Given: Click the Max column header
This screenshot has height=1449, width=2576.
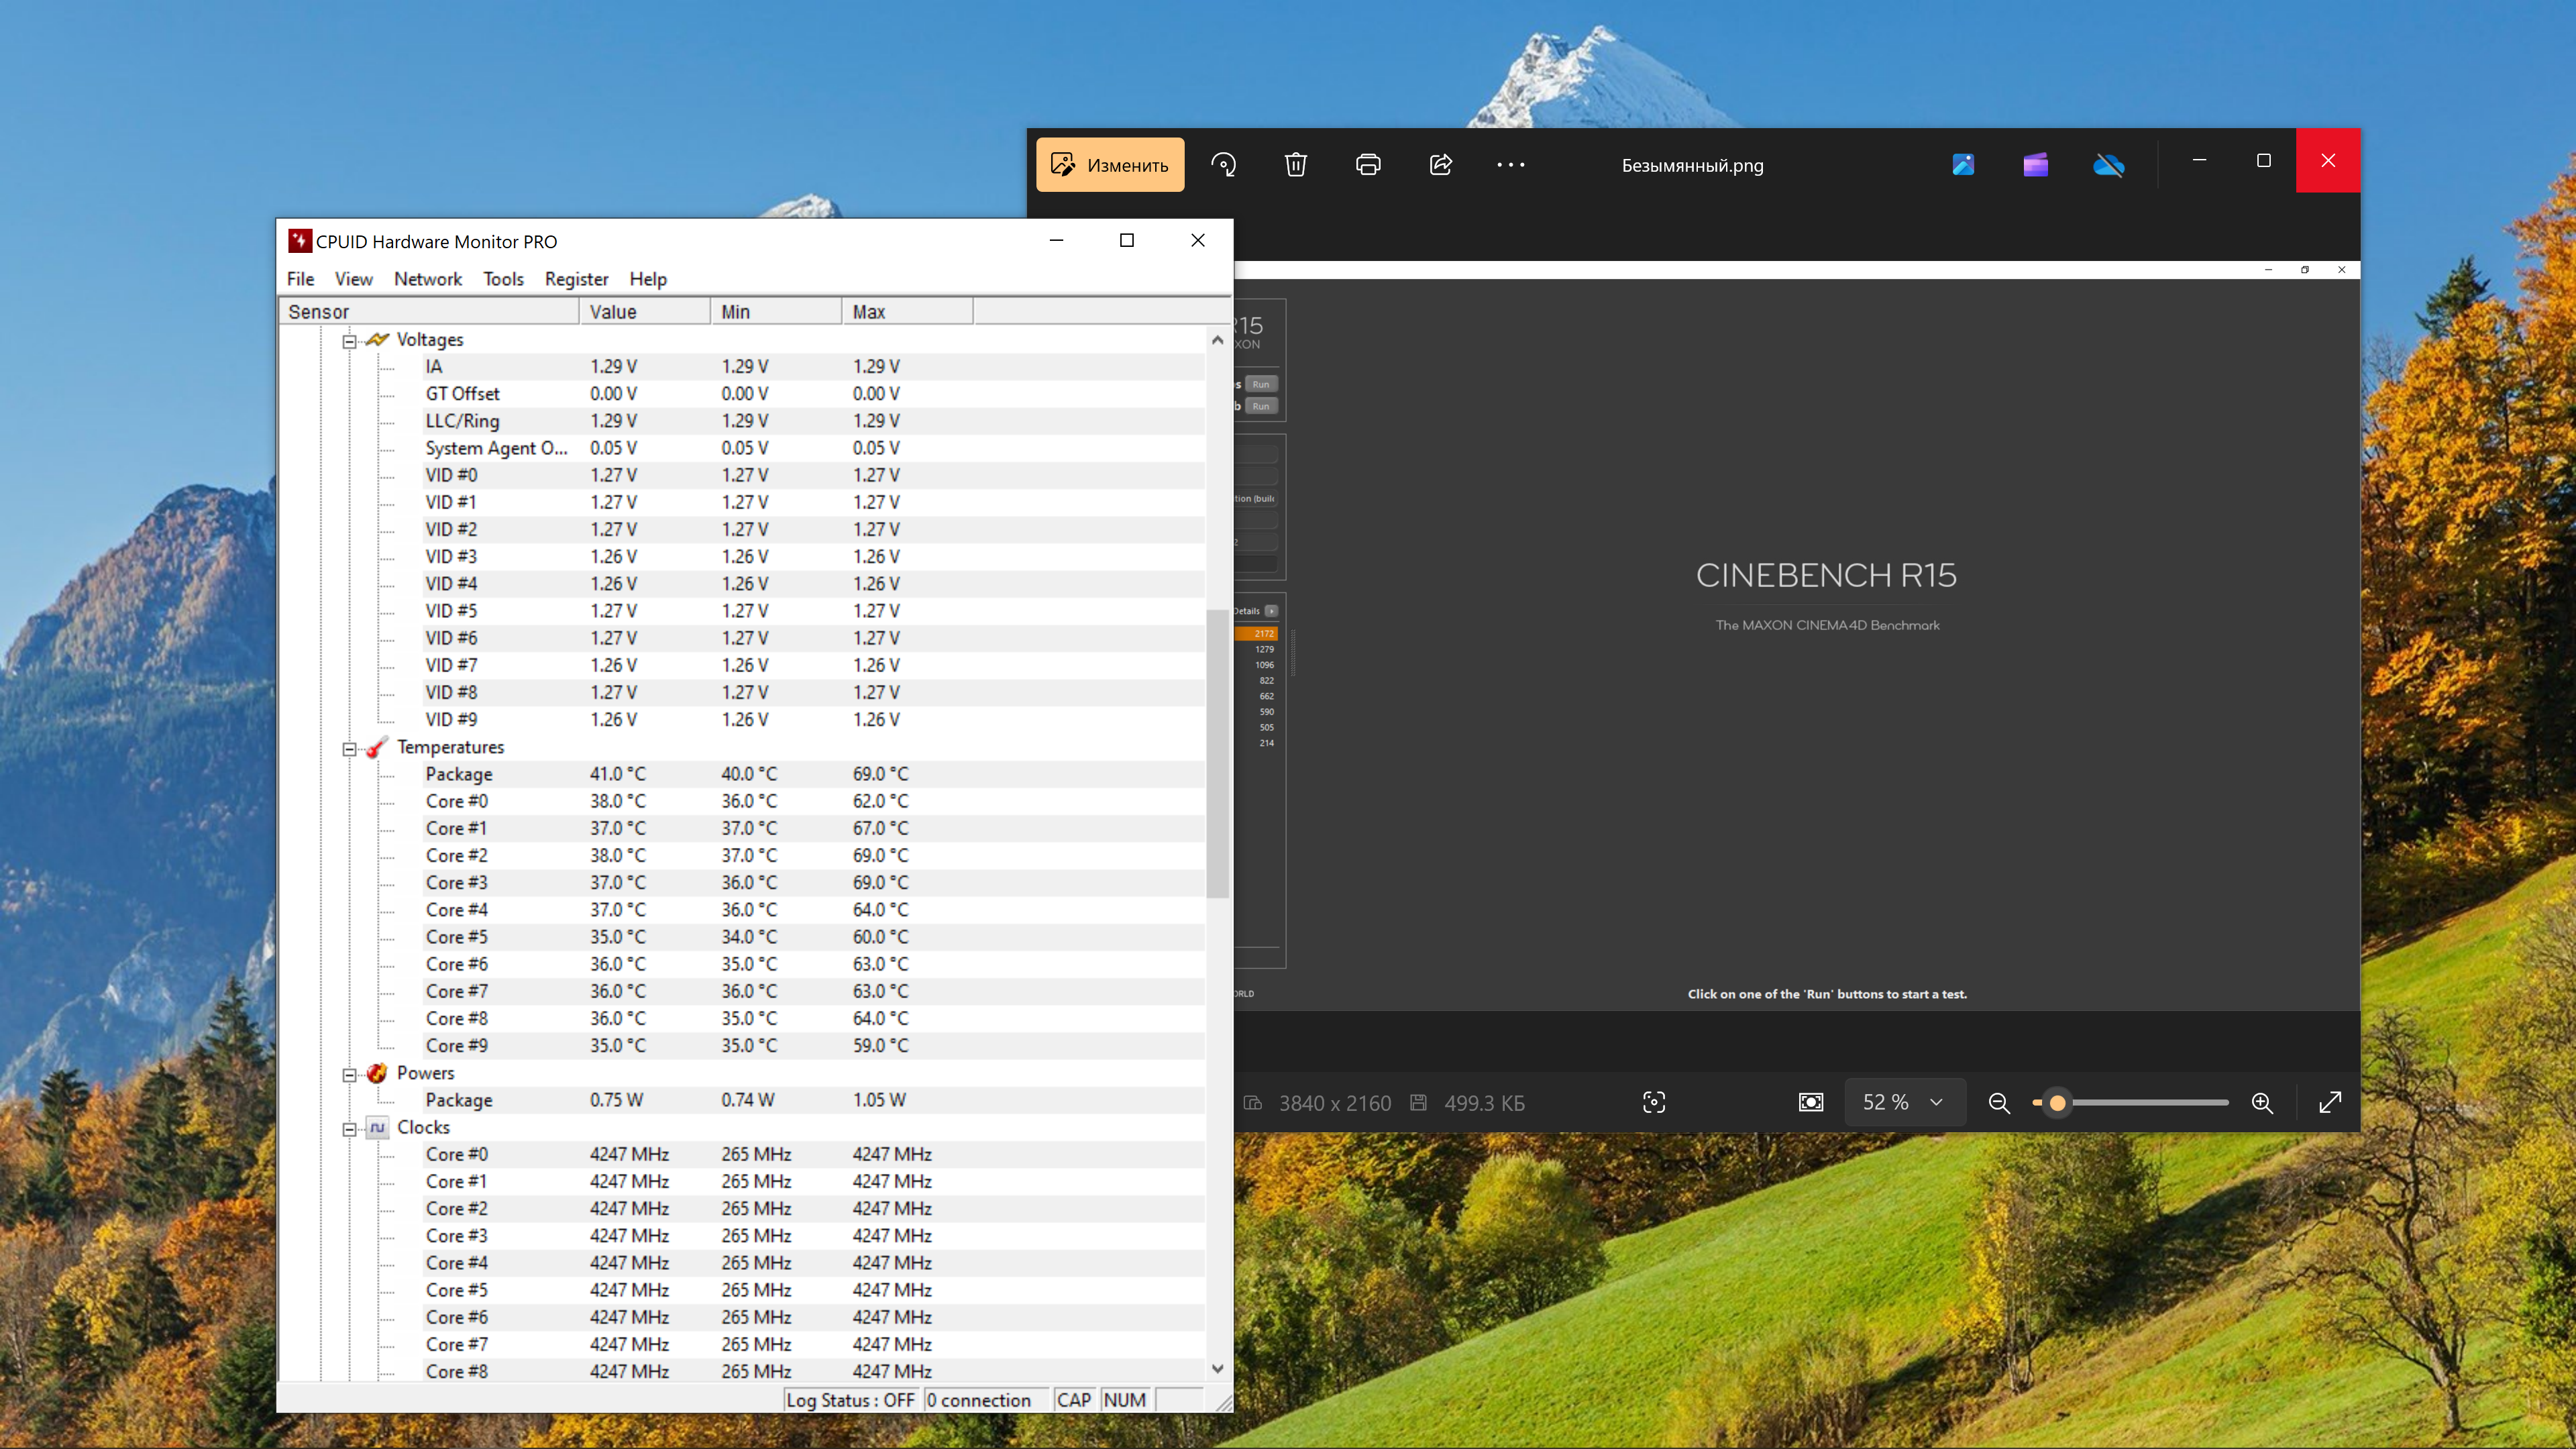Looking at the screenshot, I should pos(906,312).
